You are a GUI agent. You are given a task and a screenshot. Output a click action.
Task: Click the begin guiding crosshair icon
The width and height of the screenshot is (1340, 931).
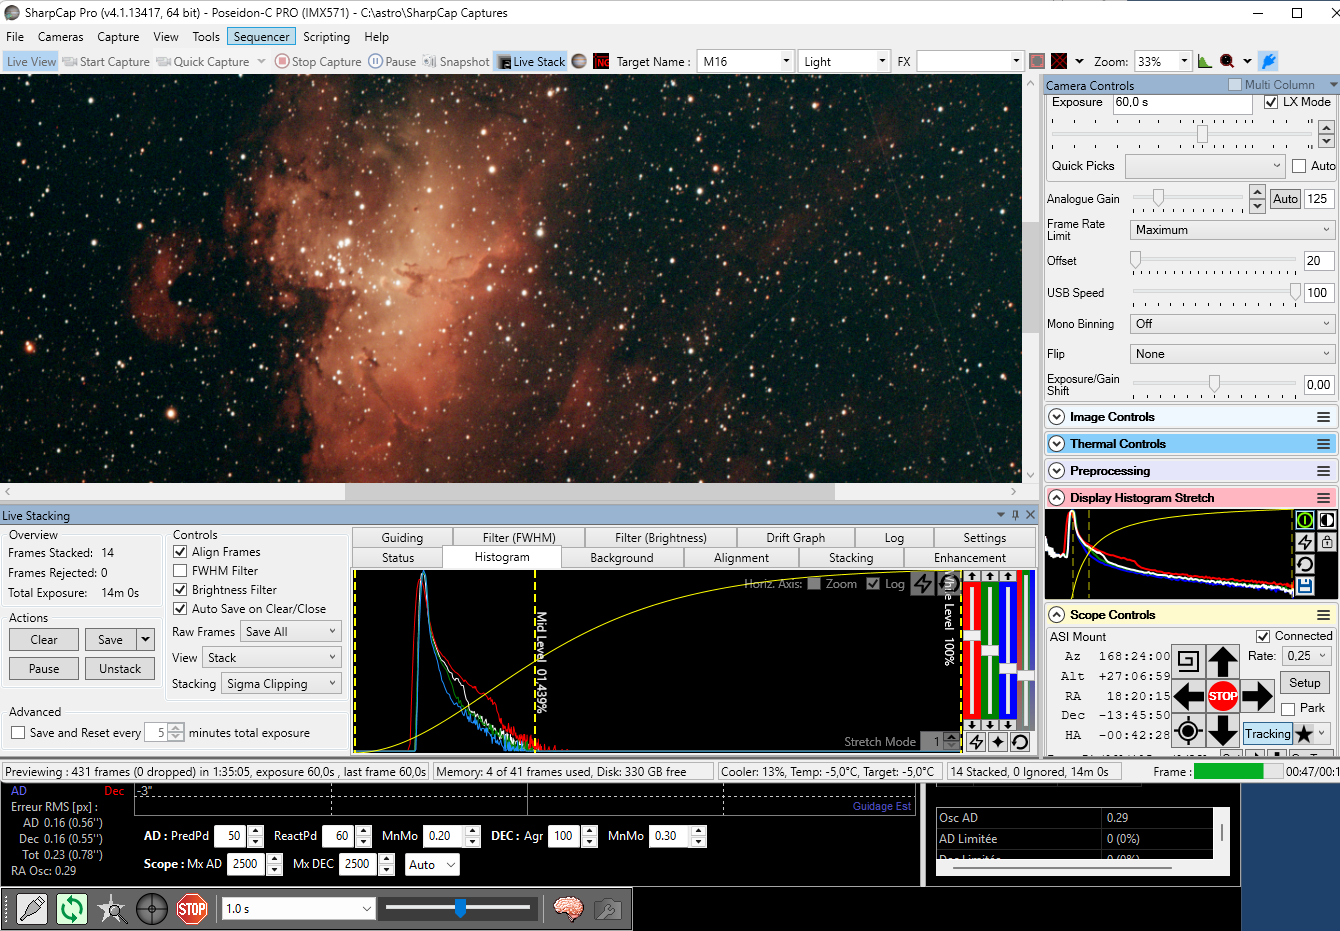click(152, 909)
